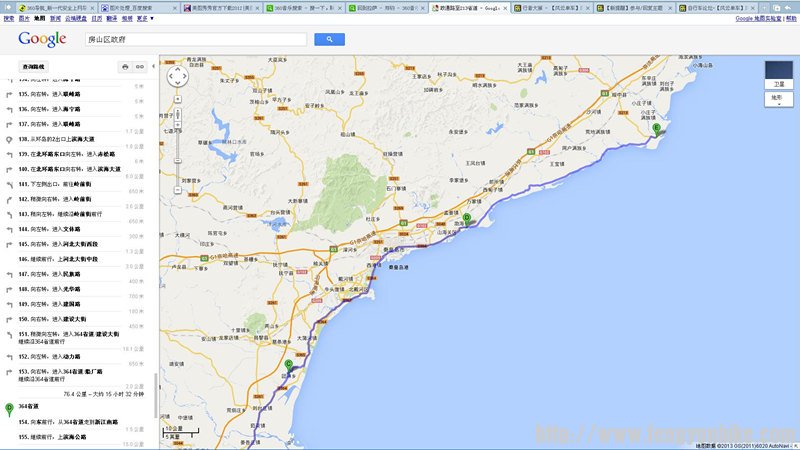Open the 帮助 help link

(x=793, y=18)
